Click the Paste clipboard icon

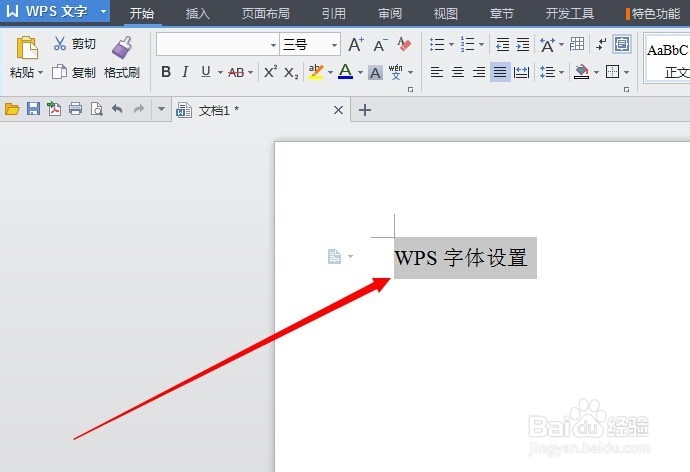point(27,47)
